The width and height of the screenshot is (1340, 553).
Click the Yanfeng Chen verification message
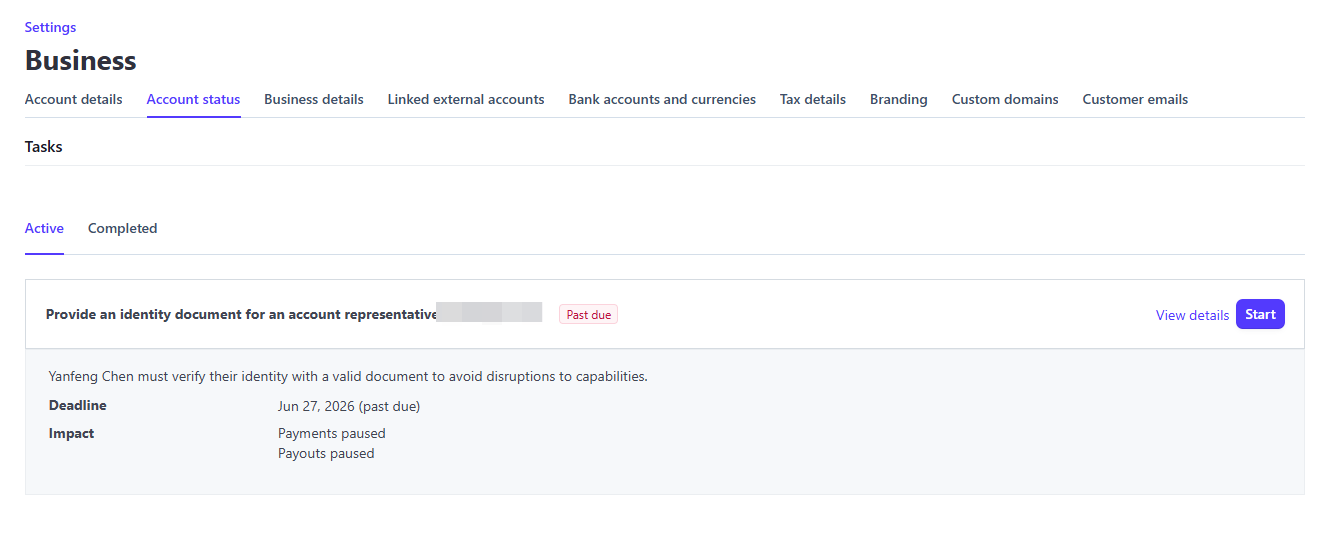(348, 377)
